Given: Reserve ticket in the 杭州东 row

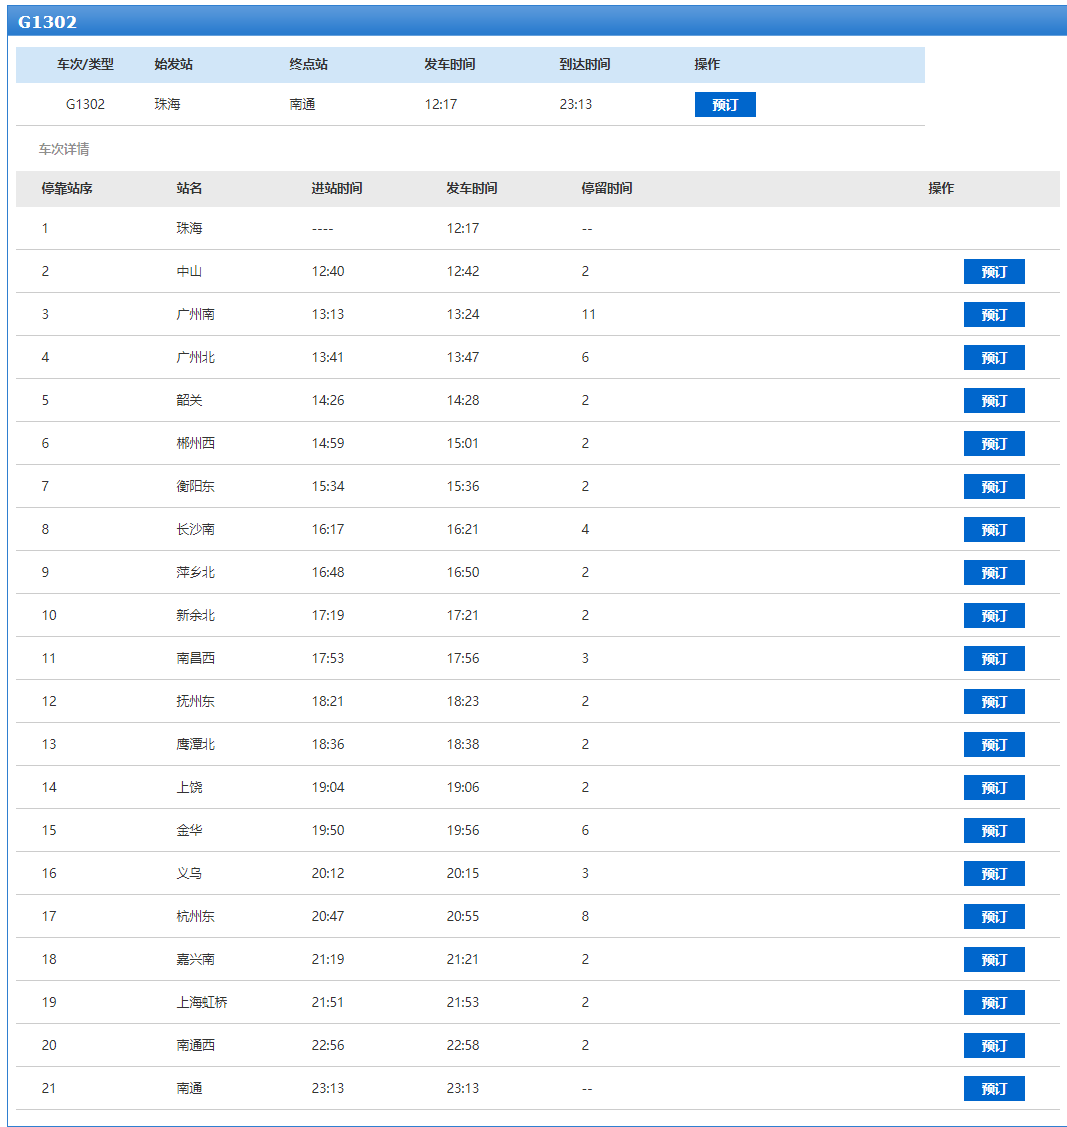Looking at the screenshot, I should pos(993,917).
